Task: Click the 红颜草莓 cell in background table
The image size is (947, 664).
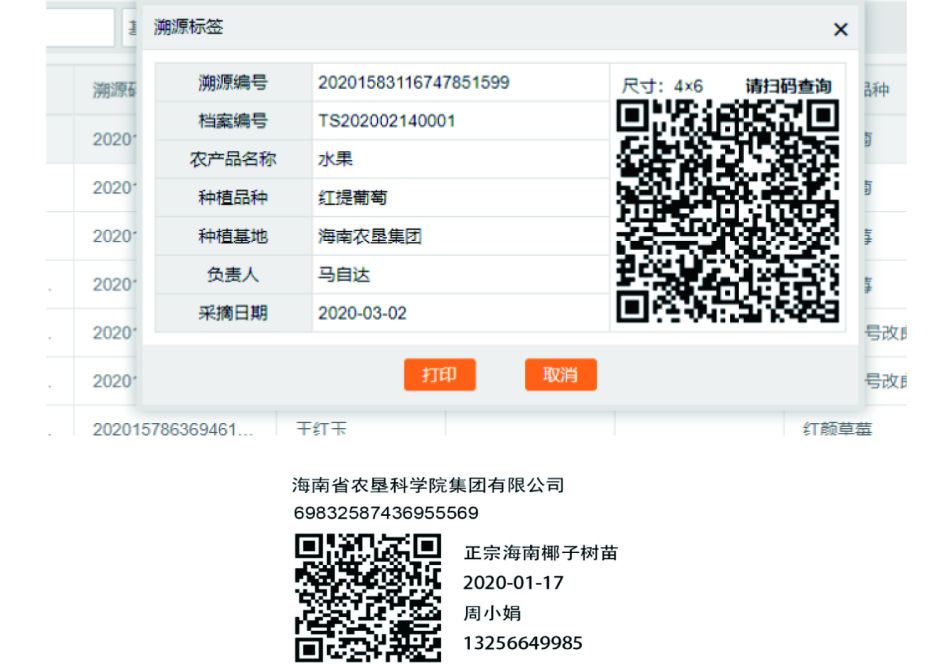Action: tap(837, 429)
